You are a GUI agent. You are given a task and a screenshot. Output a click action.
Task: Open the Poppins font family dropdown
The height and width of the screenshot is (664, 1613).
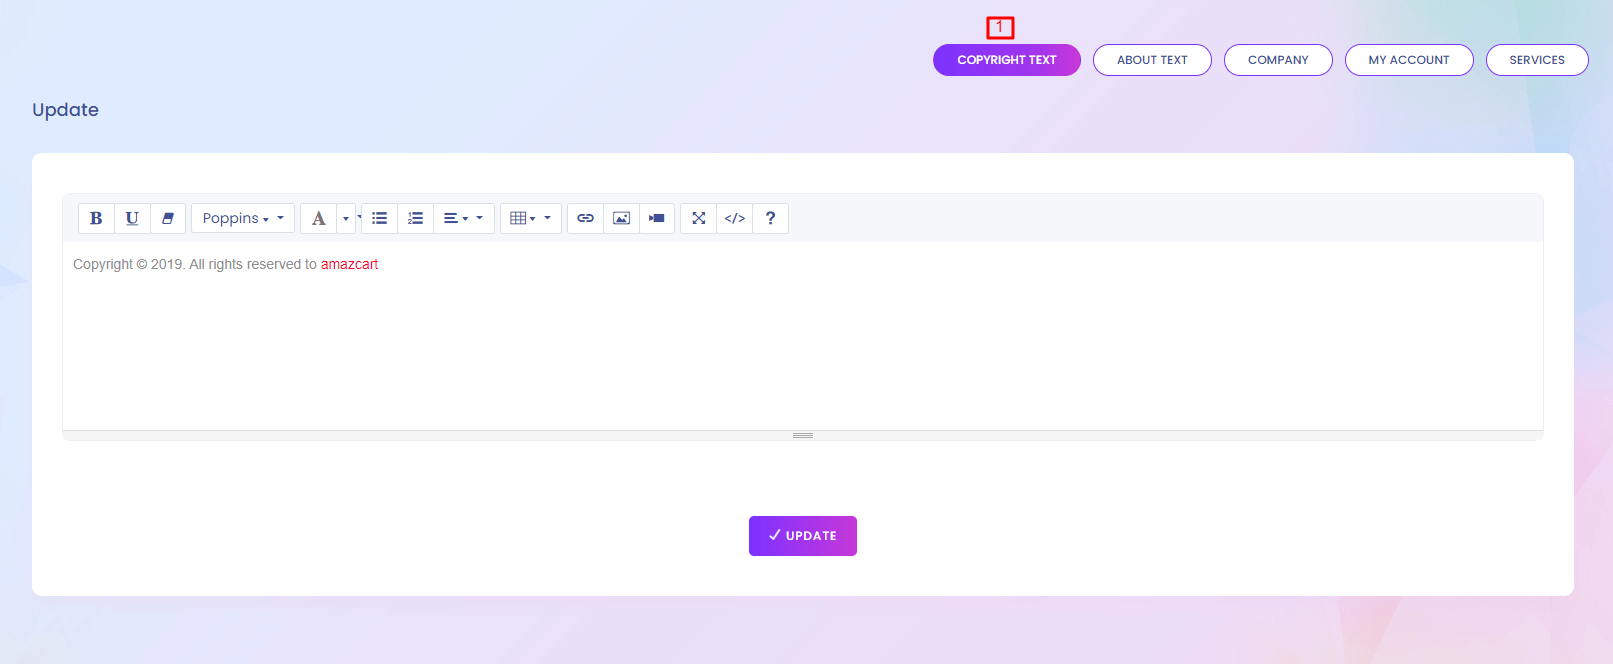[242, 218]
